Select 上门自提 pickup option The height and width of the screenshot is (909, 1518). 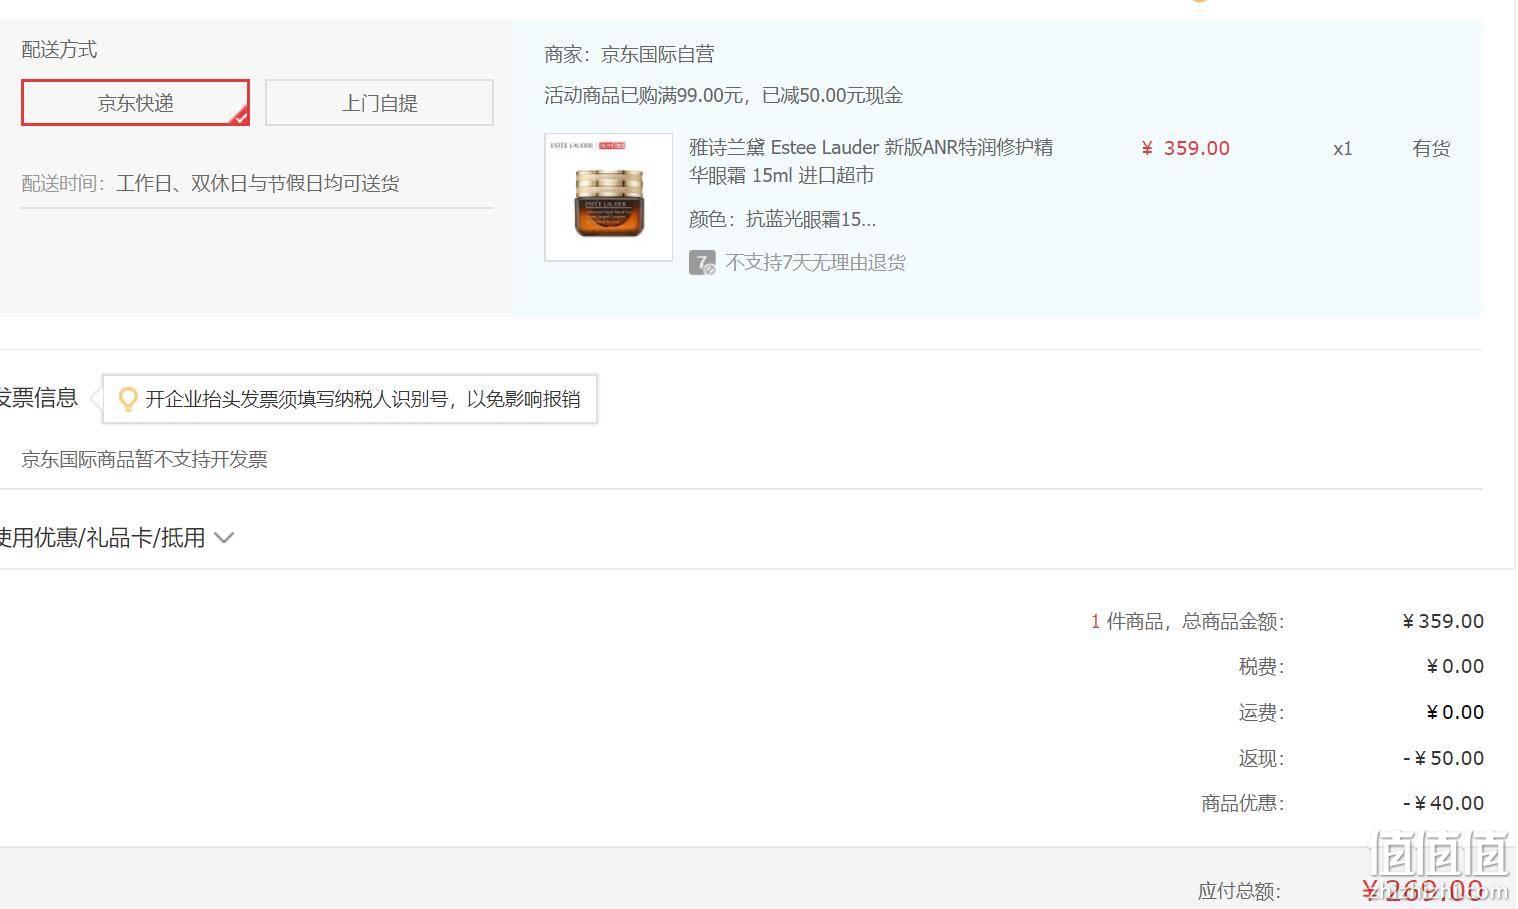click(379, 103)
